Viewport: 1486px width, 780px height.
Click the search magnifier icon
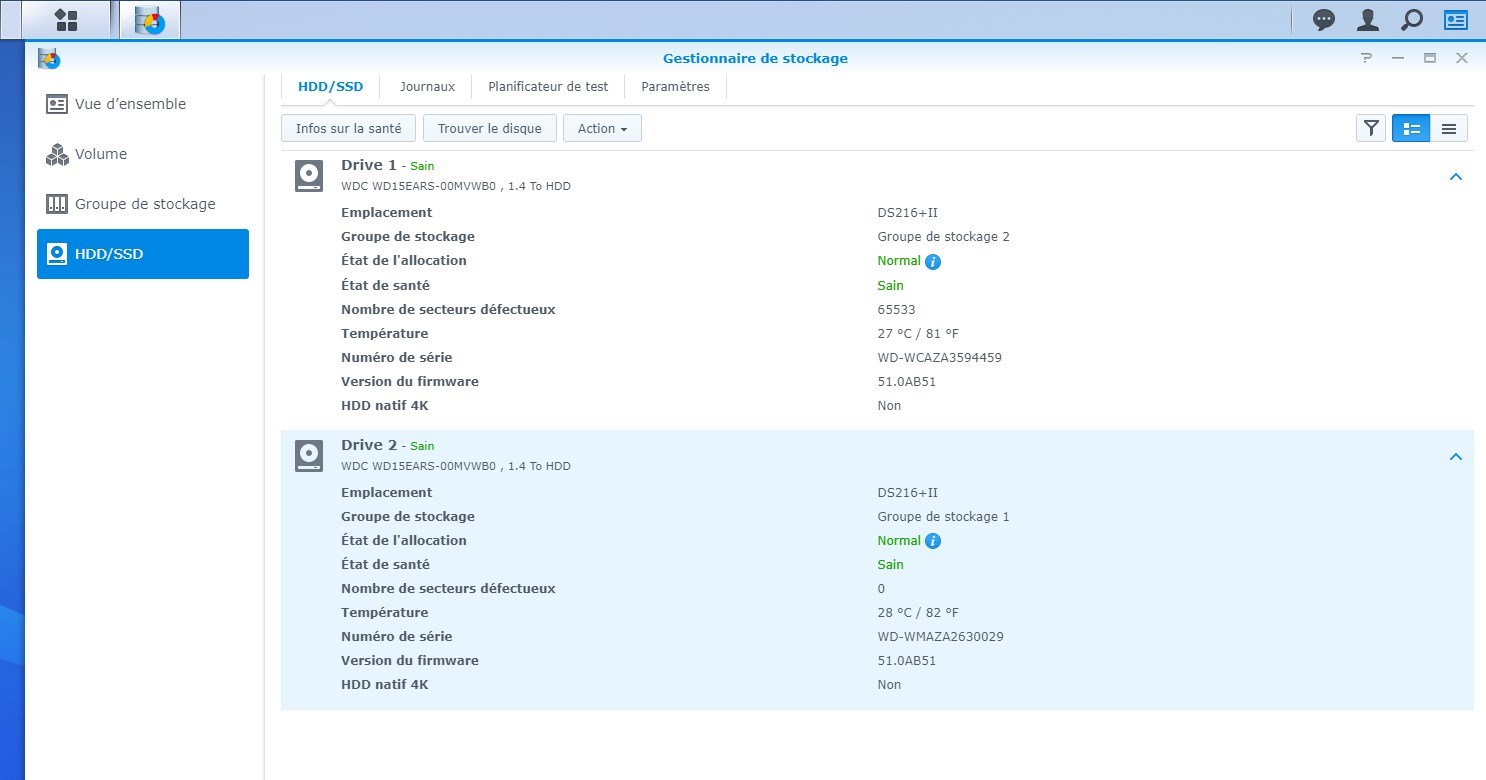[x=1411, y=20]
